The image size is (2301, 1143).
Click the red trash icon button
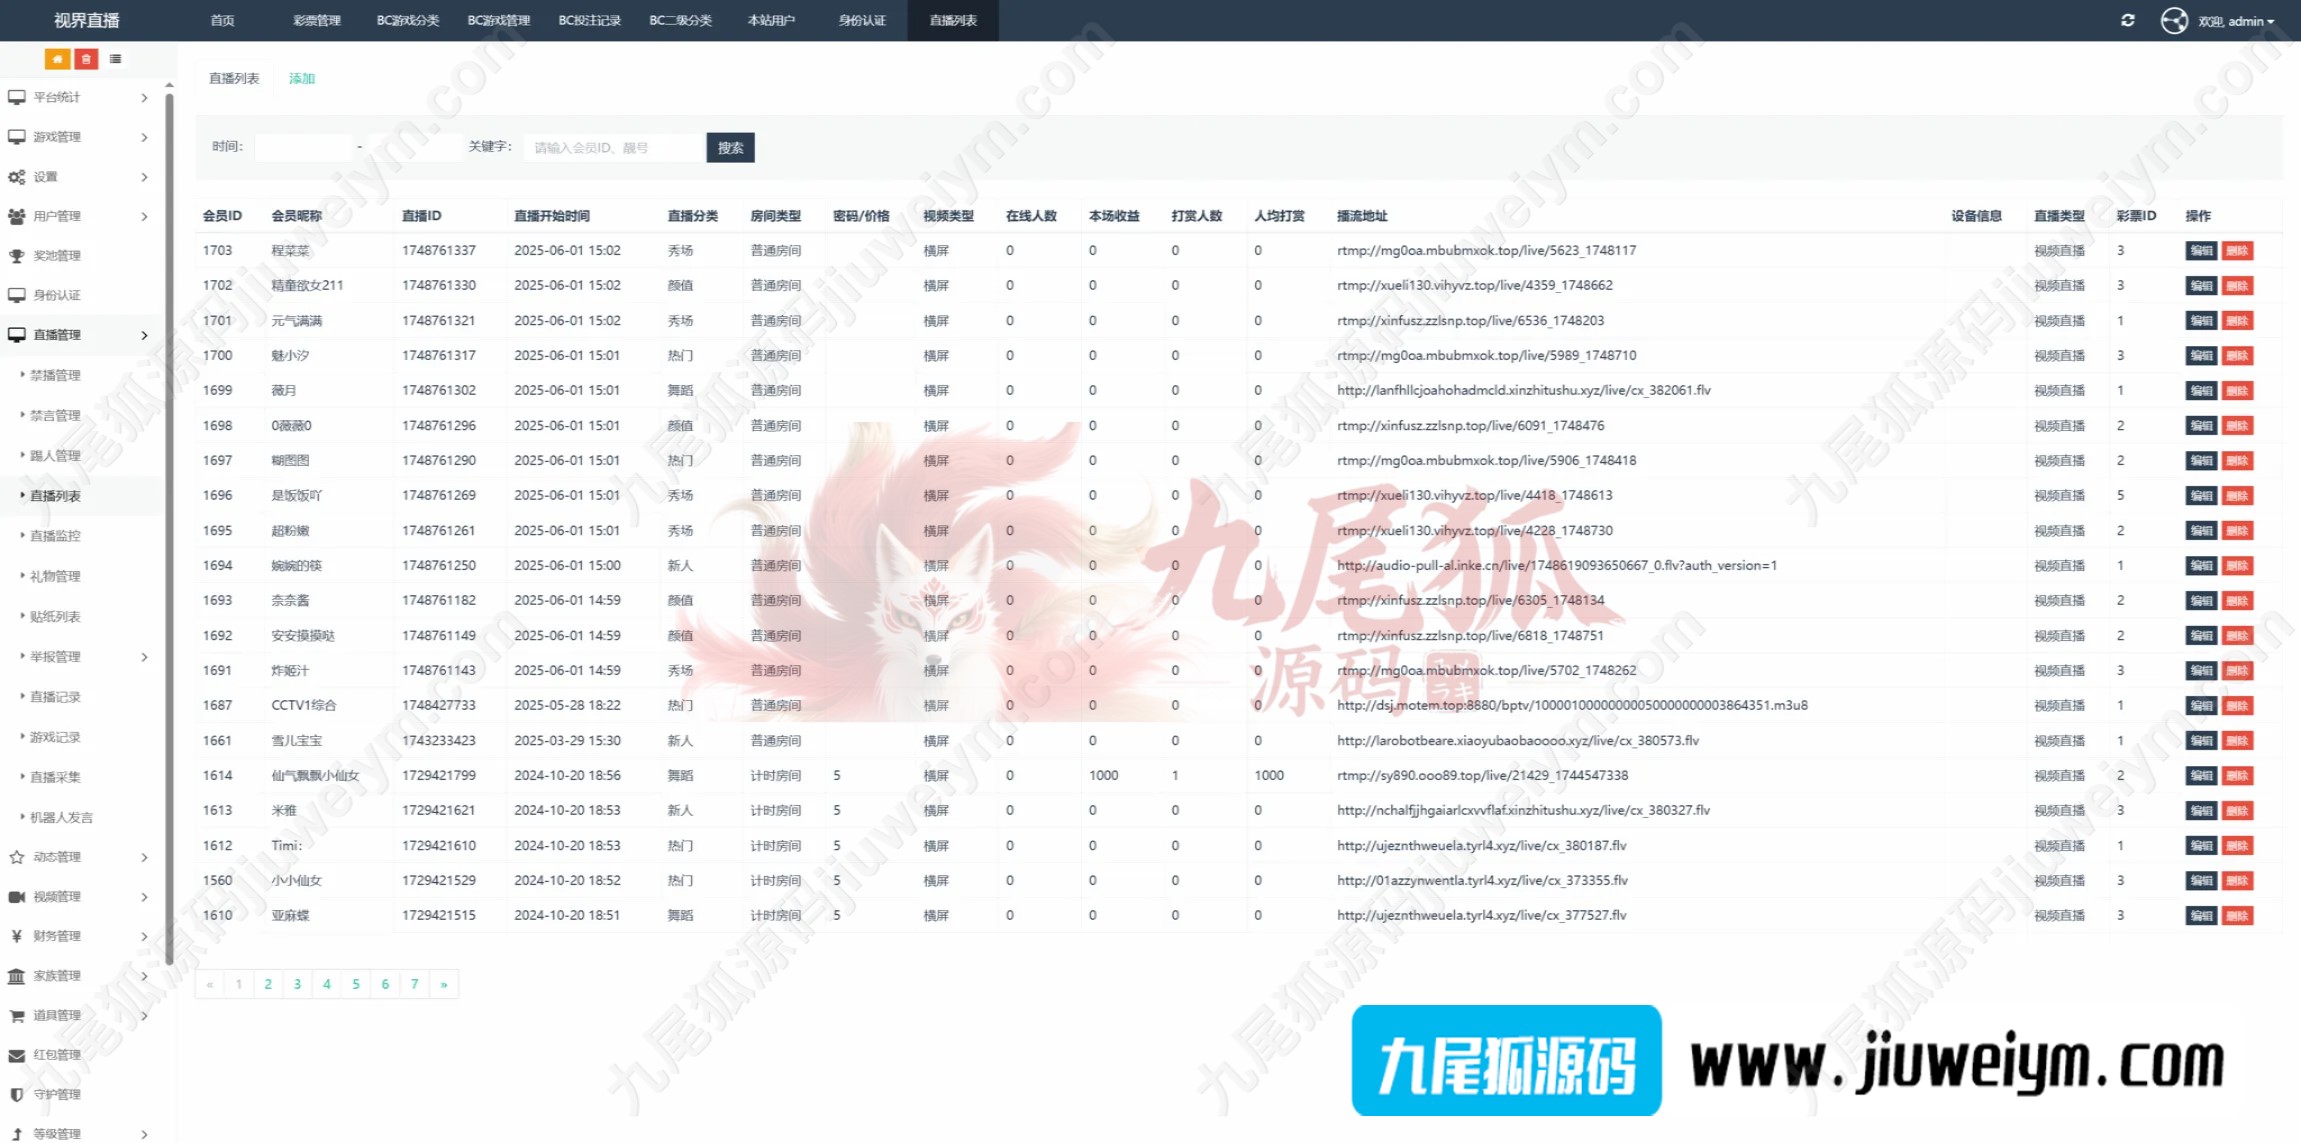pos(86,59)
